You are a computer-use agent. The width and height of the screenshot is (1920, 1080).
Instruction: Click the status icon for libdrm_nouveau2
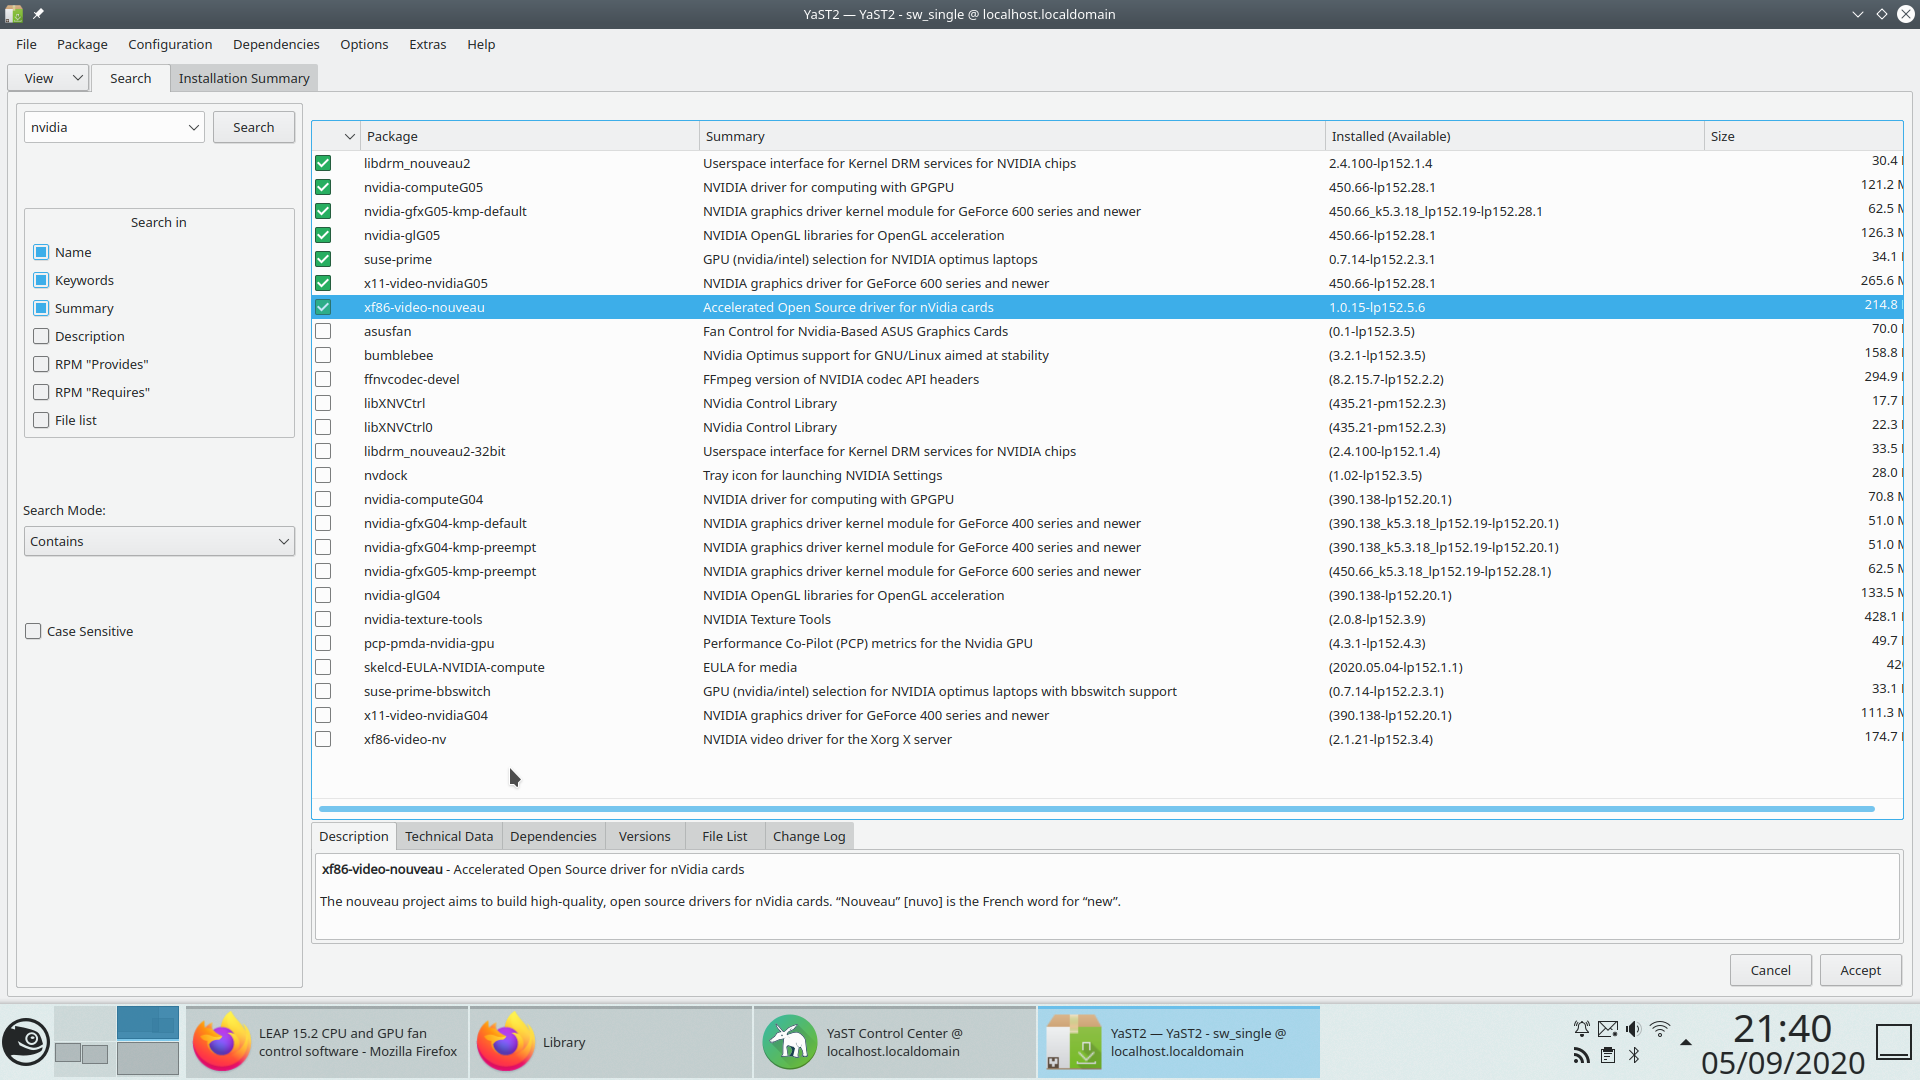[x=323, y=163]
